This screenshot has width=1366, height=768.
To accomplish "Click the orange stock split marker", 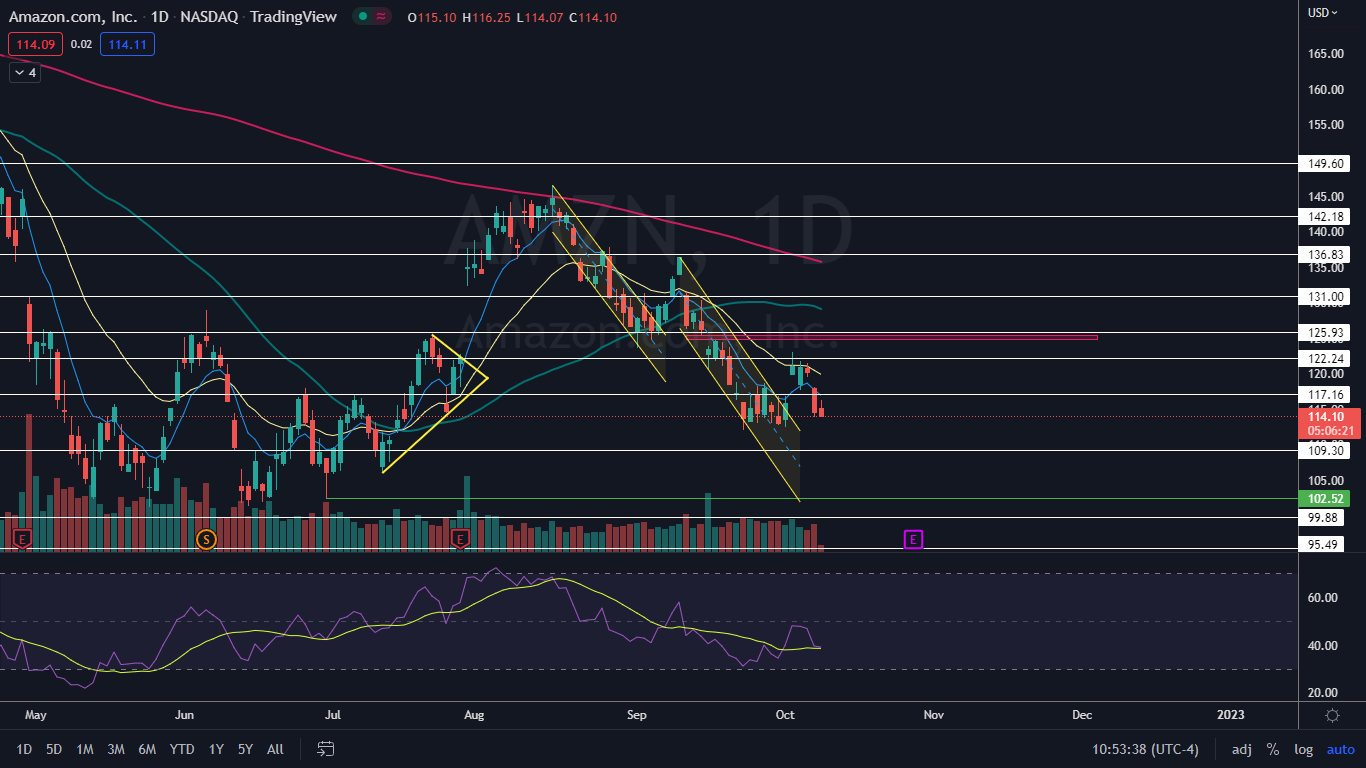I will 206,539.
